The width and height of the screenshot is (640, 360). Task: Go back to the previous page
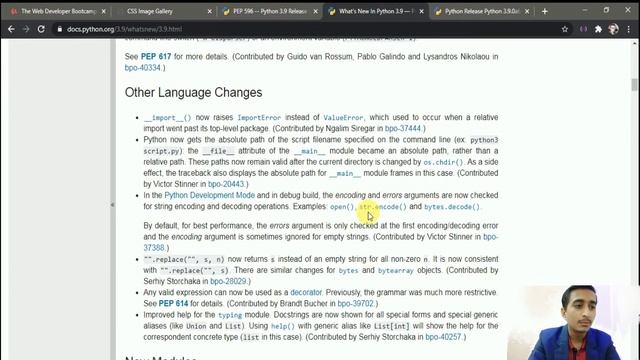coord(11,29)
